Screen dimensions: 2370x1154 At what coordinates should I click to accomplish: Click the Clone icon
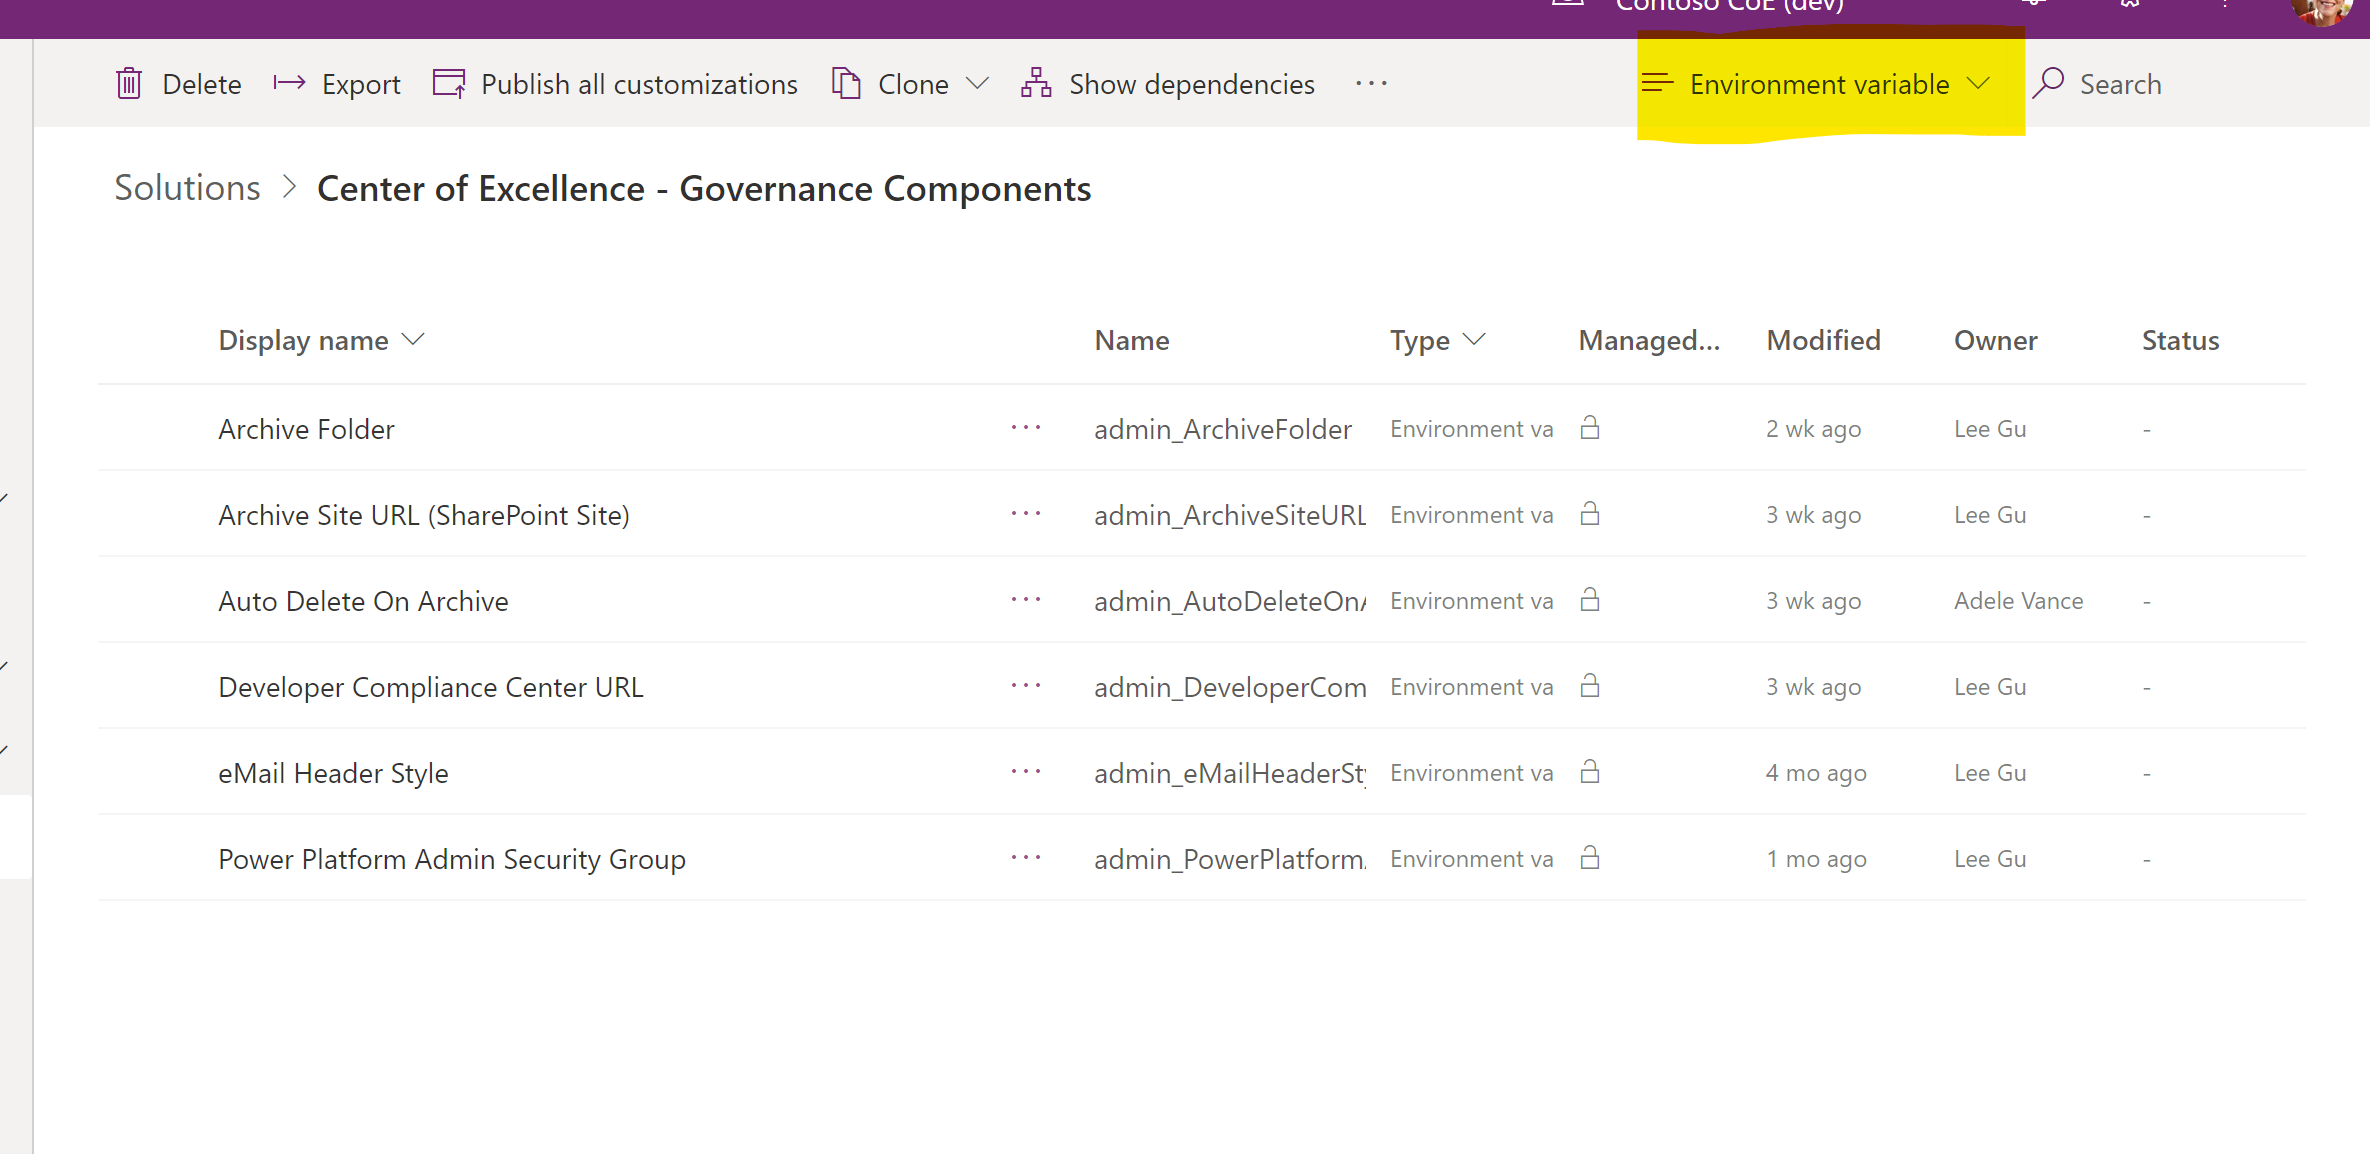(x=846, y=83)
